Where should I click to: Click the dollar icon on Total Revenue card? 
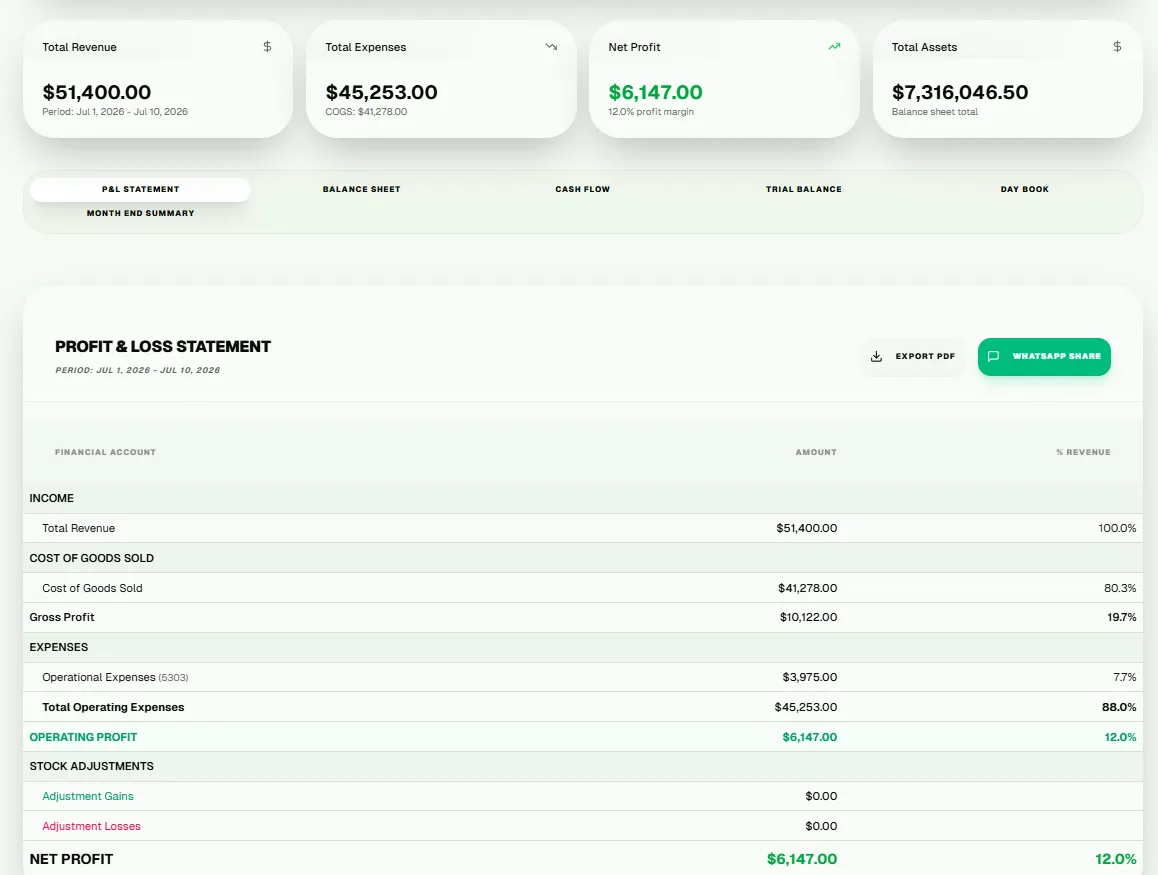coord(267,47)
